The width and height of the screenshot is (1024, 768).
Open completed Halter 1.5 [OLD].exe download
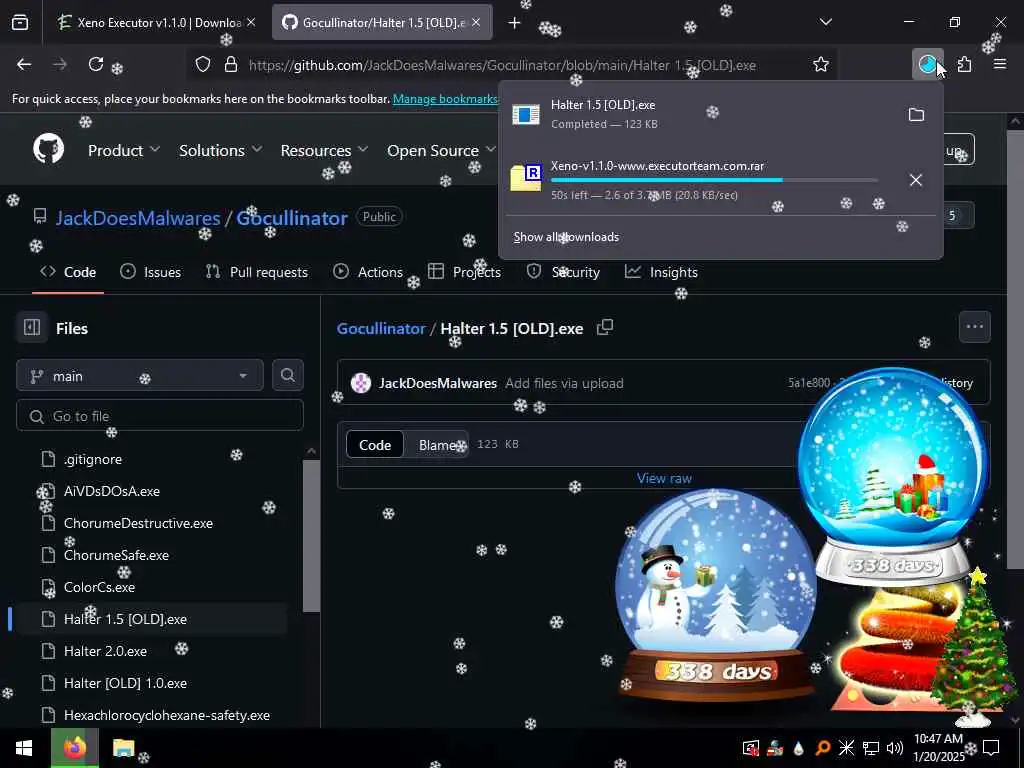(x=702, y=114)
